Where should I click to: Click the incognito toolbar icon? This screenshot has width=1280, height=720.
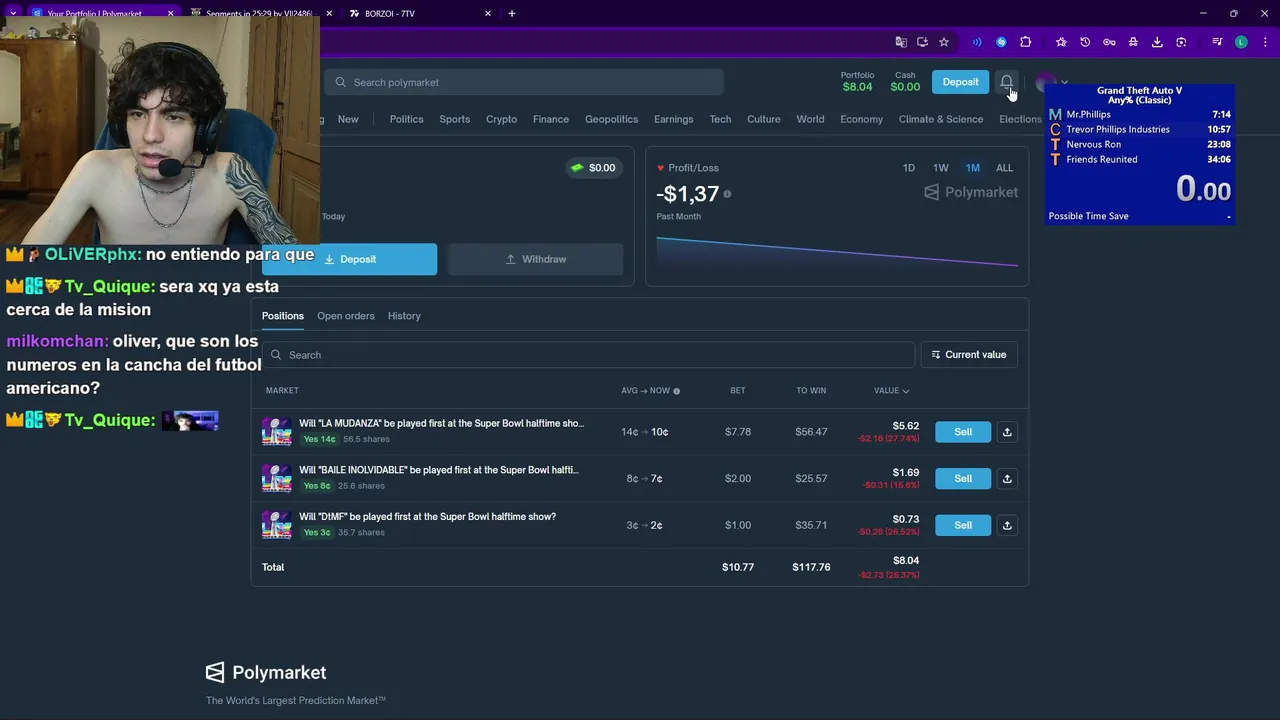point(1133,42)
